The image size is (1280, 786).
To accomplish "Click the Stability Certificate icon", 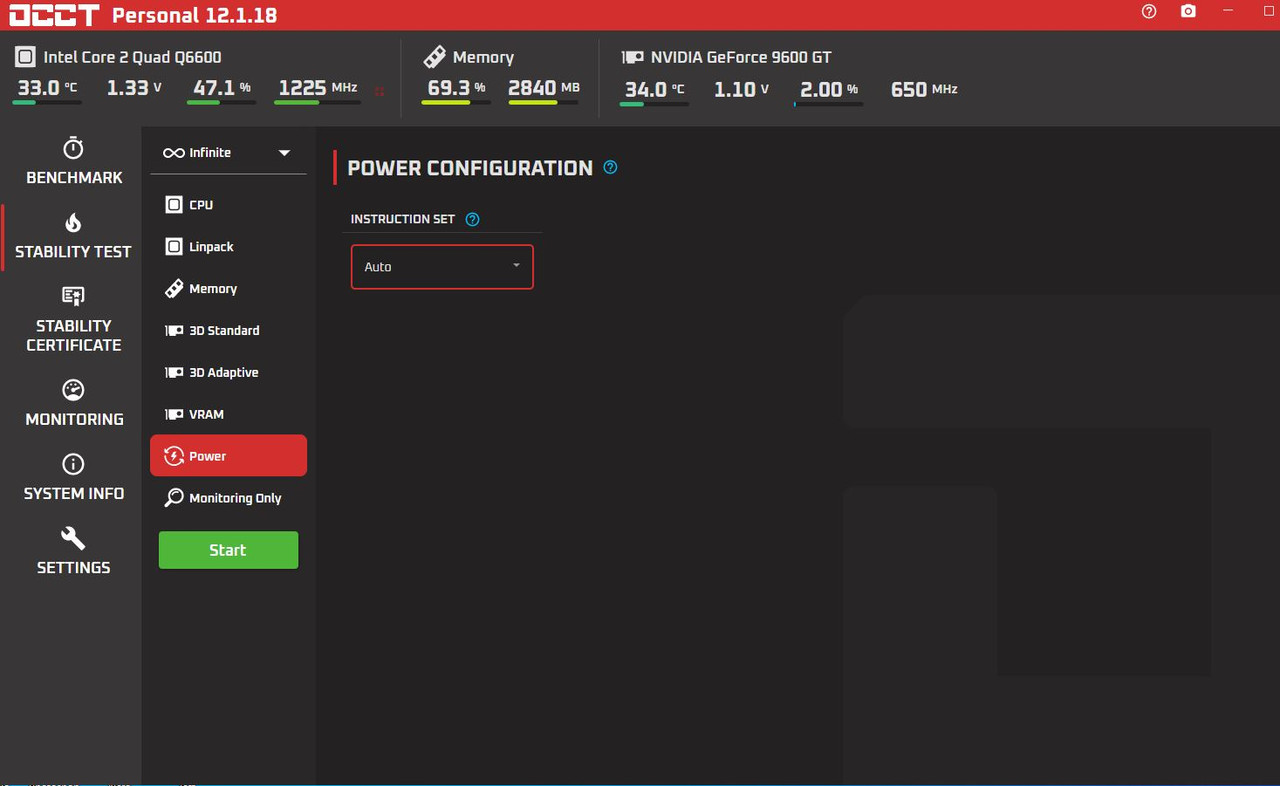I will 73,296.
